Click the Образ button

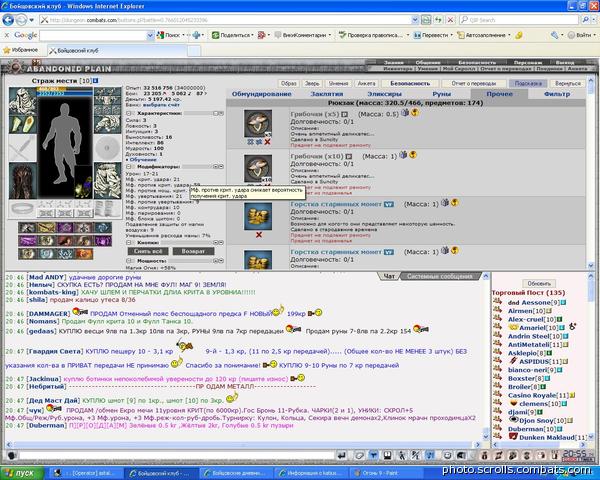[x=289, y=83]
